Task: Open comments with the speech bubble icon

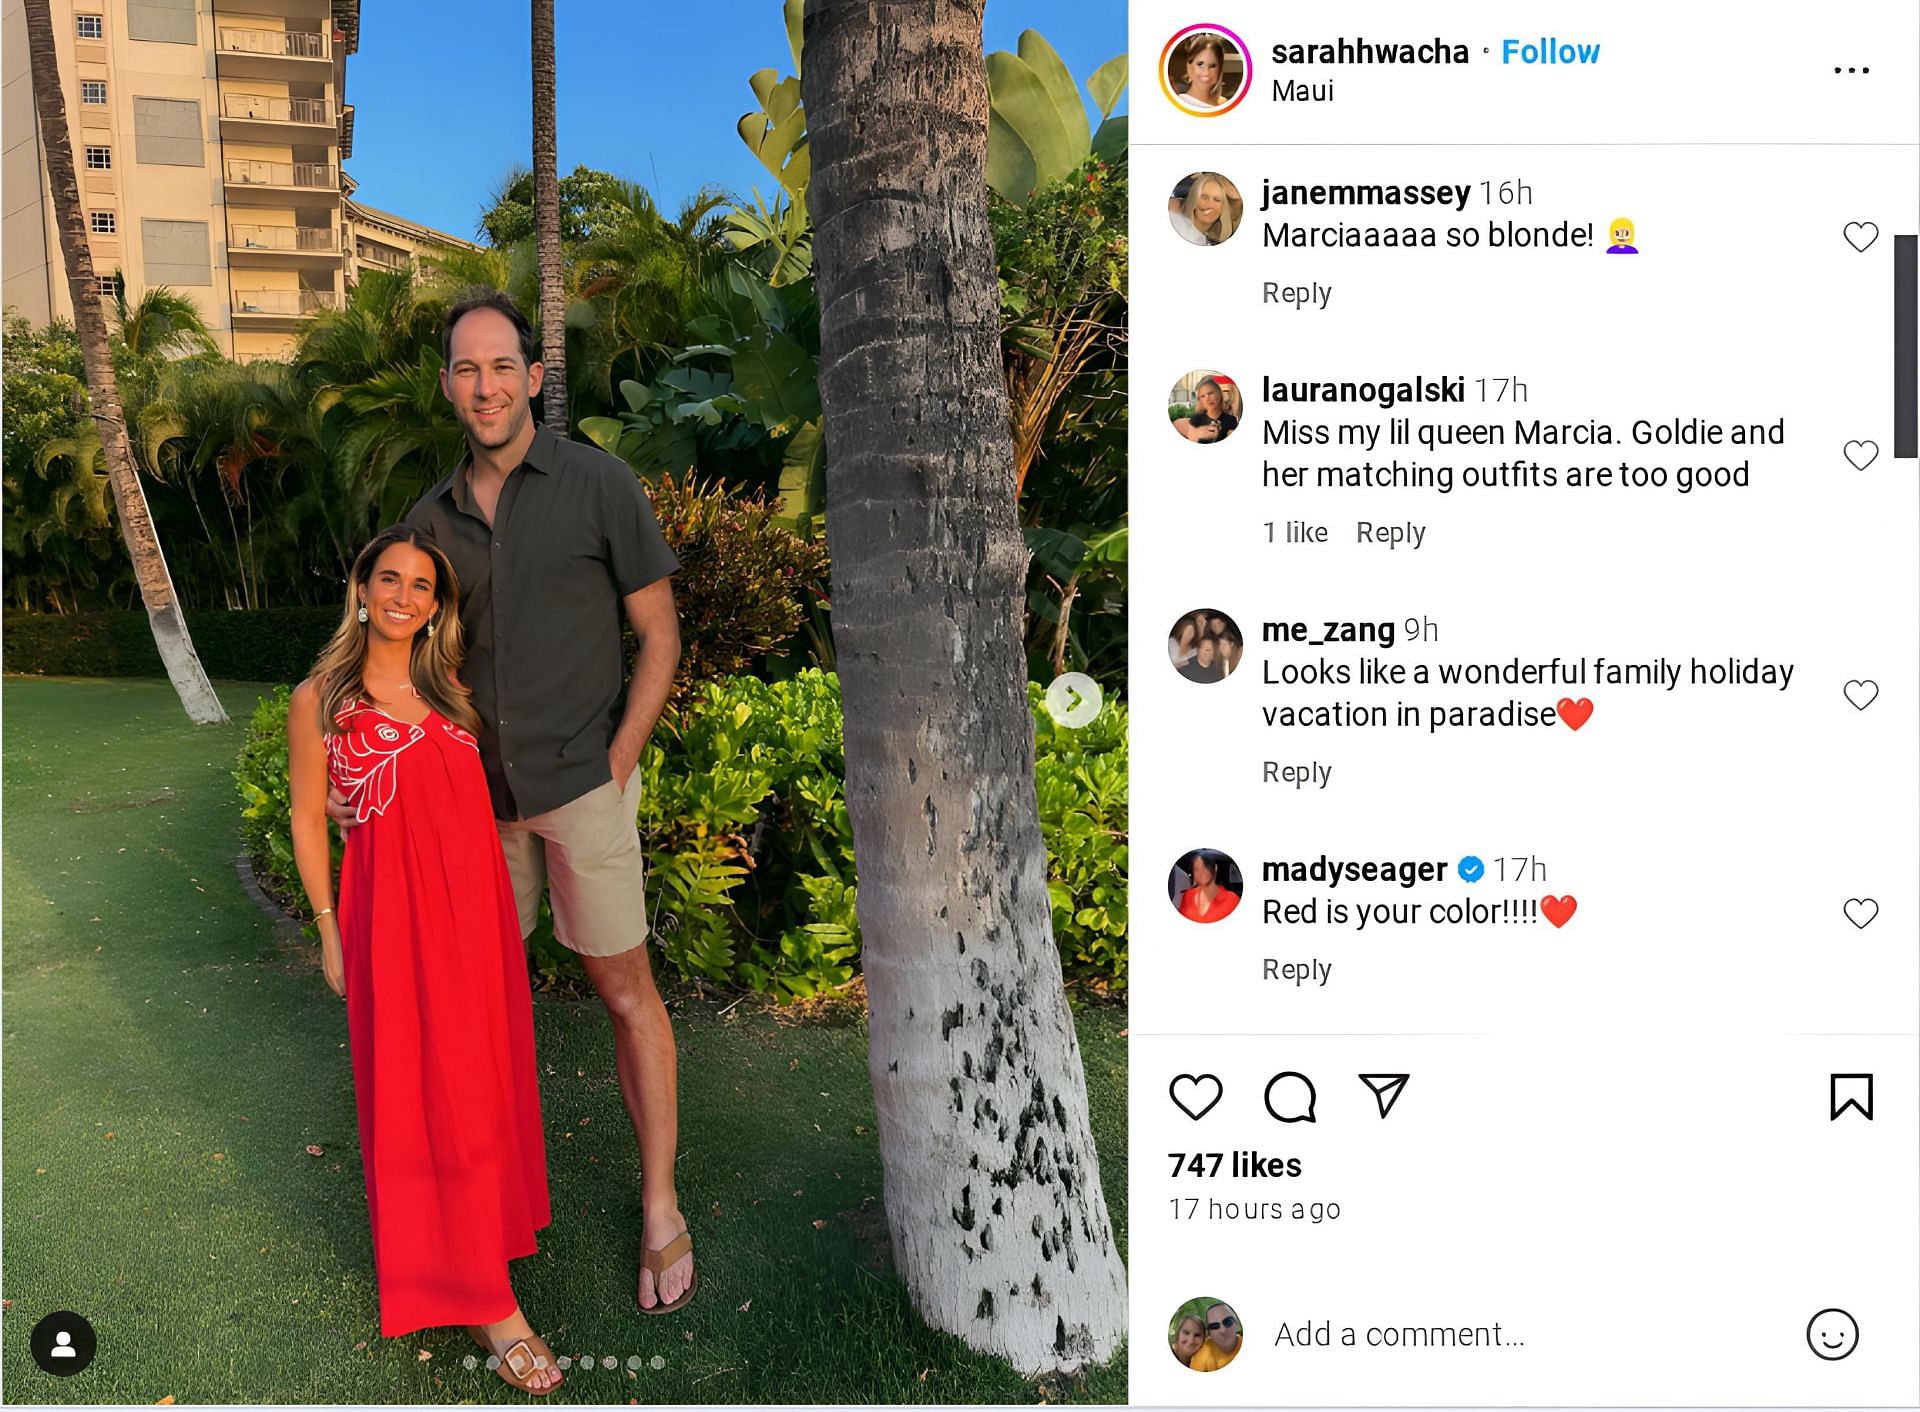Action: pos(1290,1097)
